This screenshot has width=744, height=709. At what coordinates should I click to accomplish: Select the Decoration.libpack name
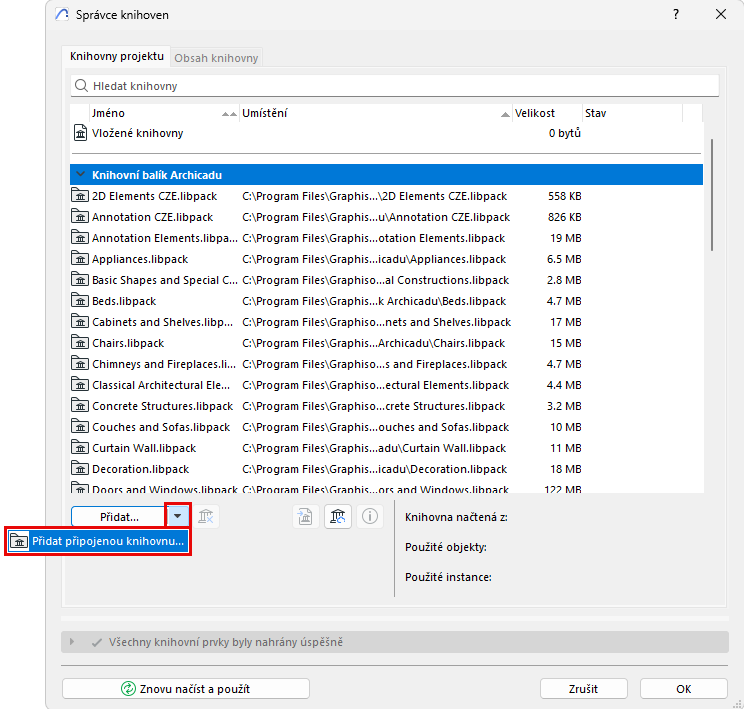point(140,468)
